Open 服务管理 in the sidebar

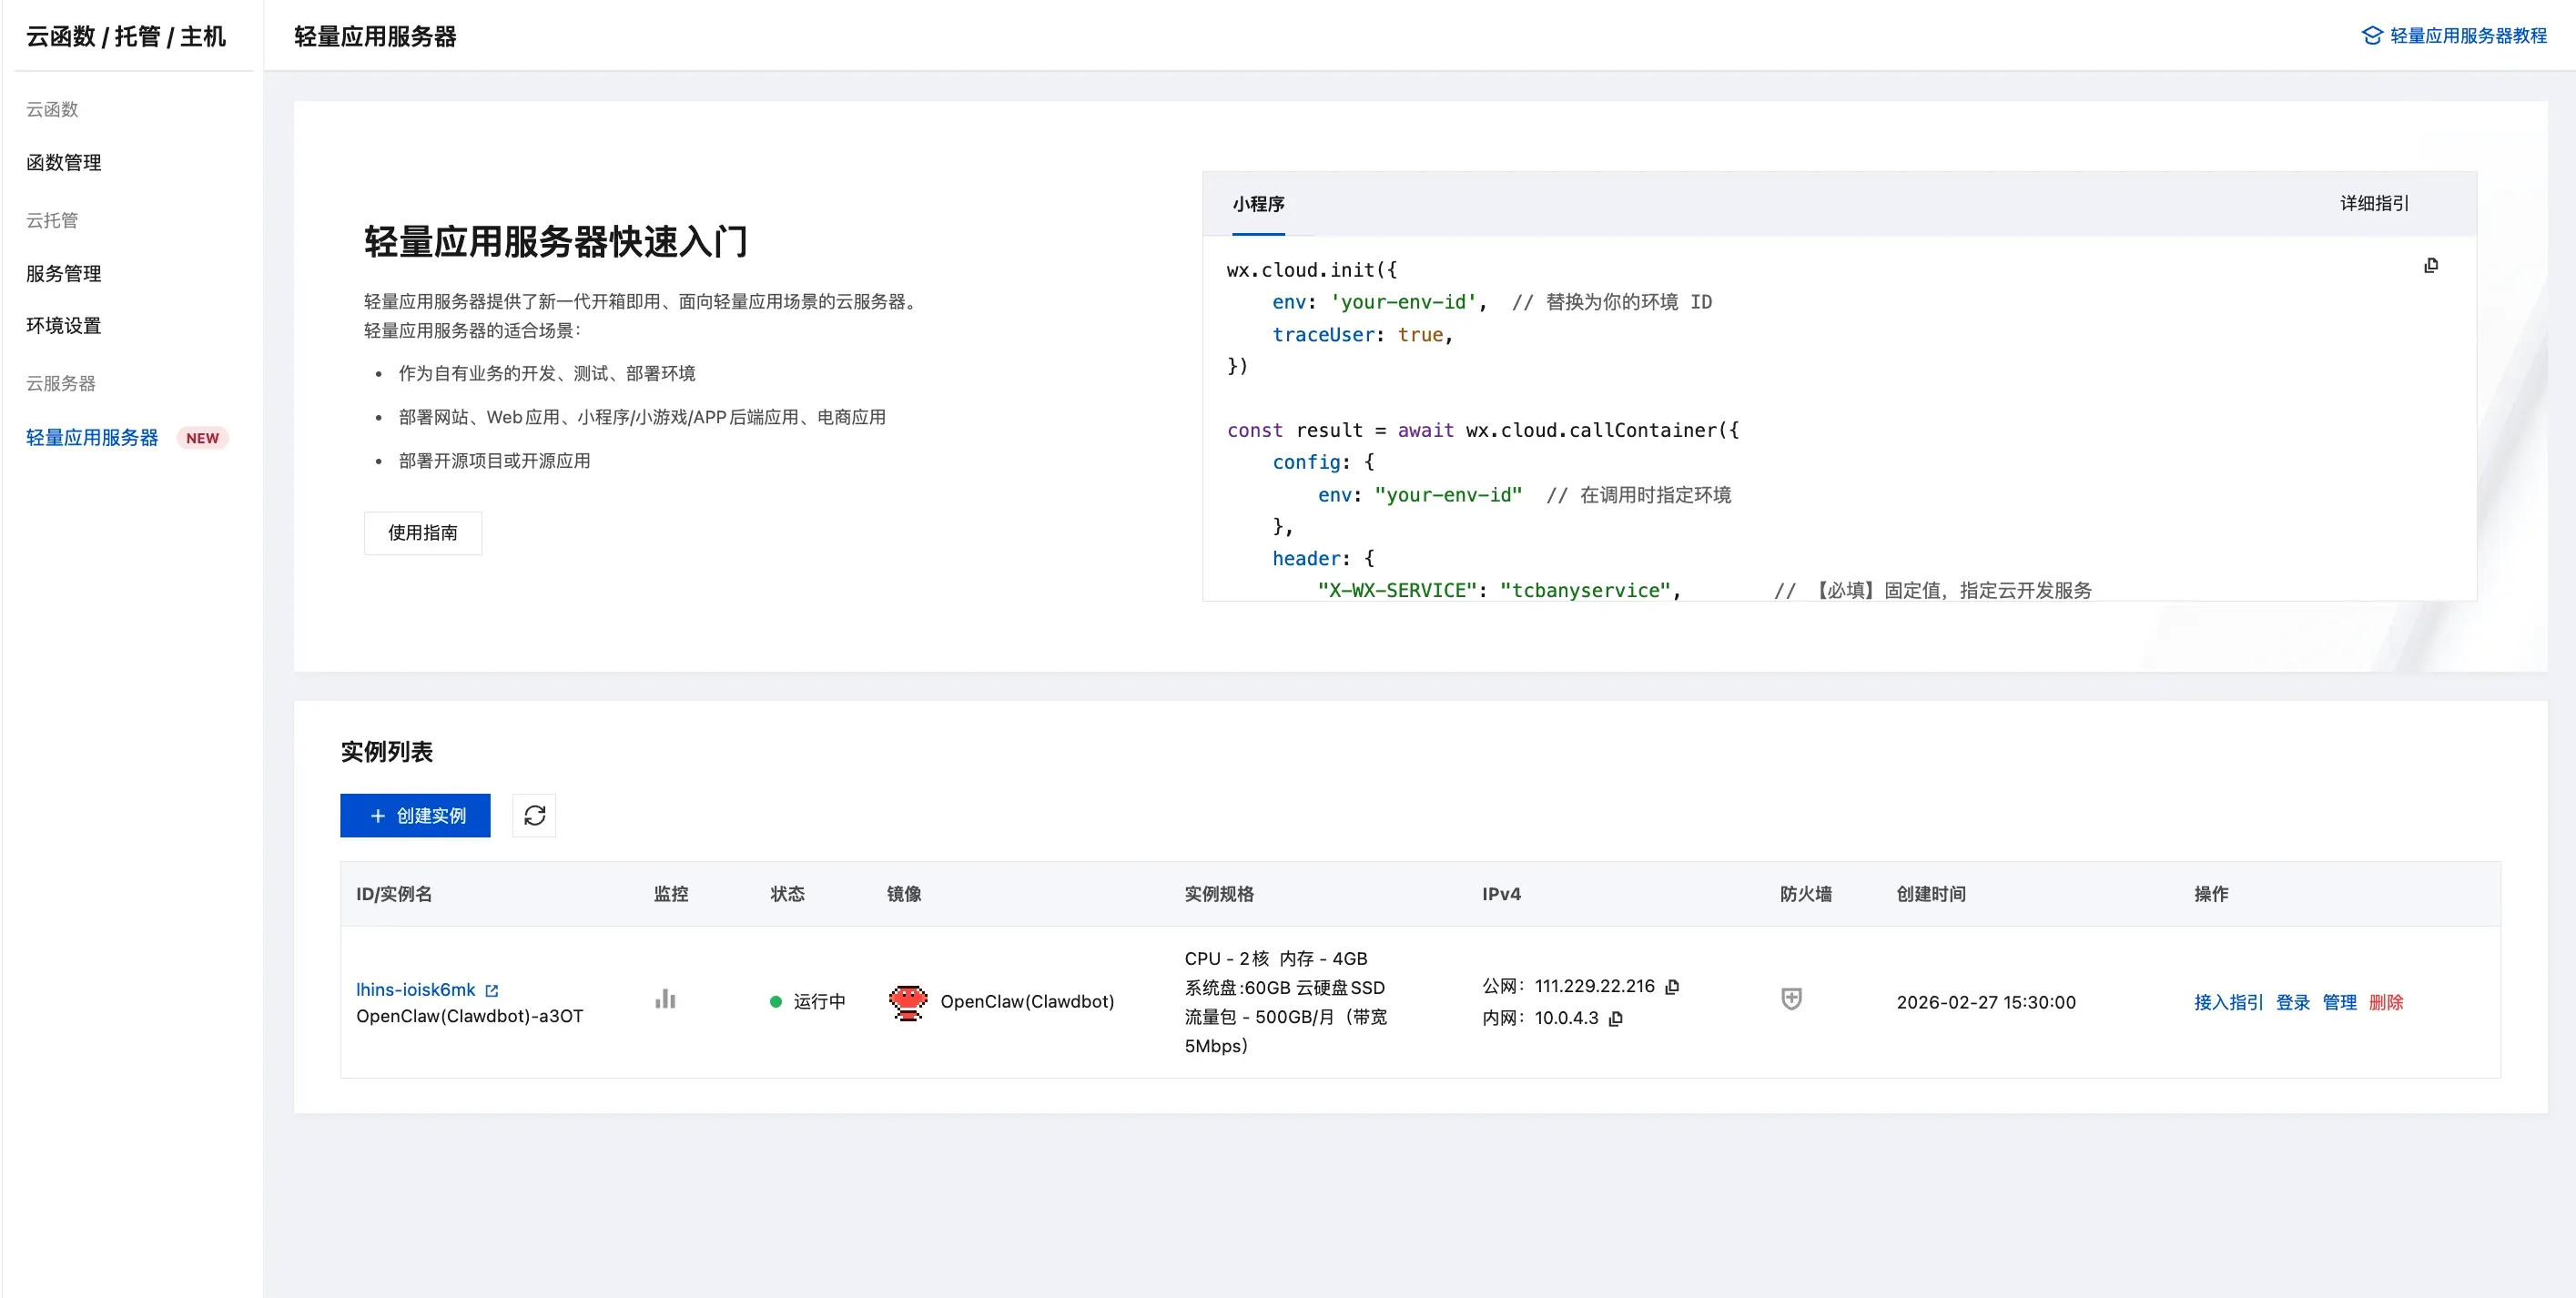click(x=64, y=274)
